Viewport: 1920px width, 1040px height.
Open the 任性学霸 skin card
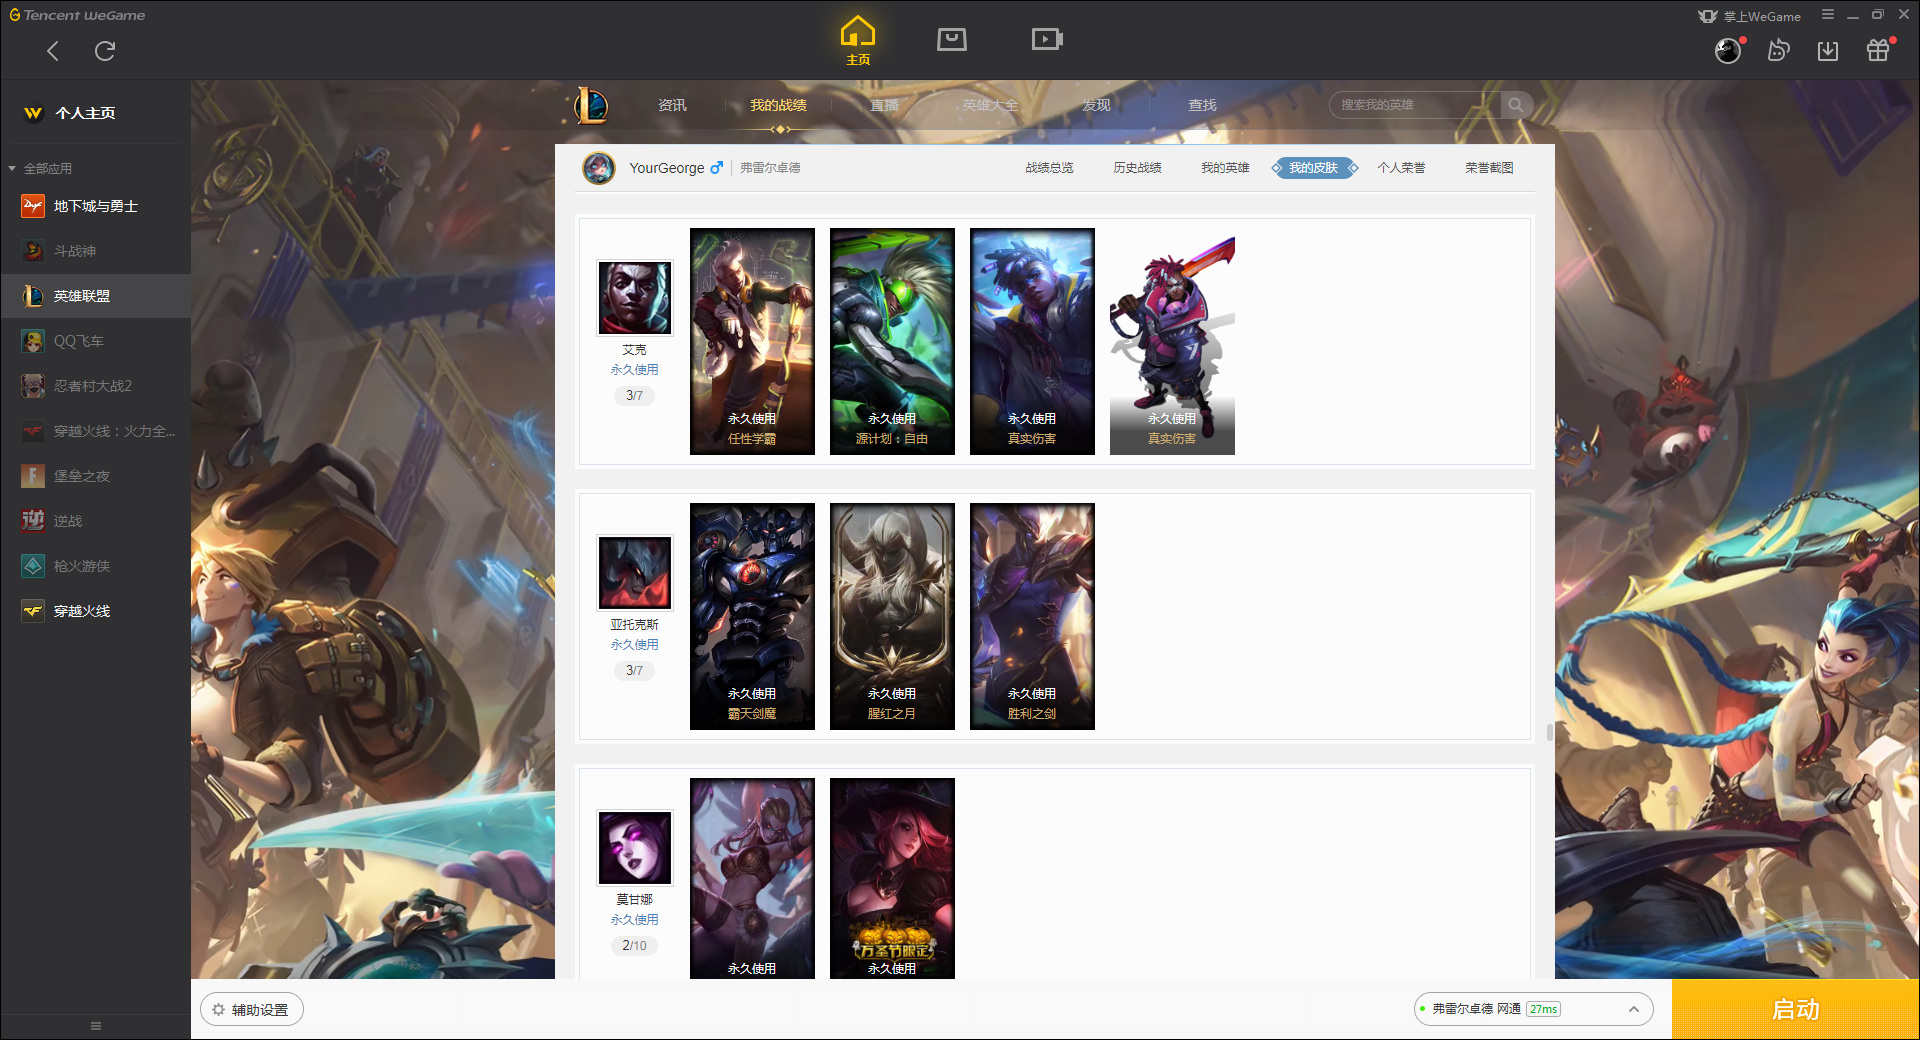752,341
